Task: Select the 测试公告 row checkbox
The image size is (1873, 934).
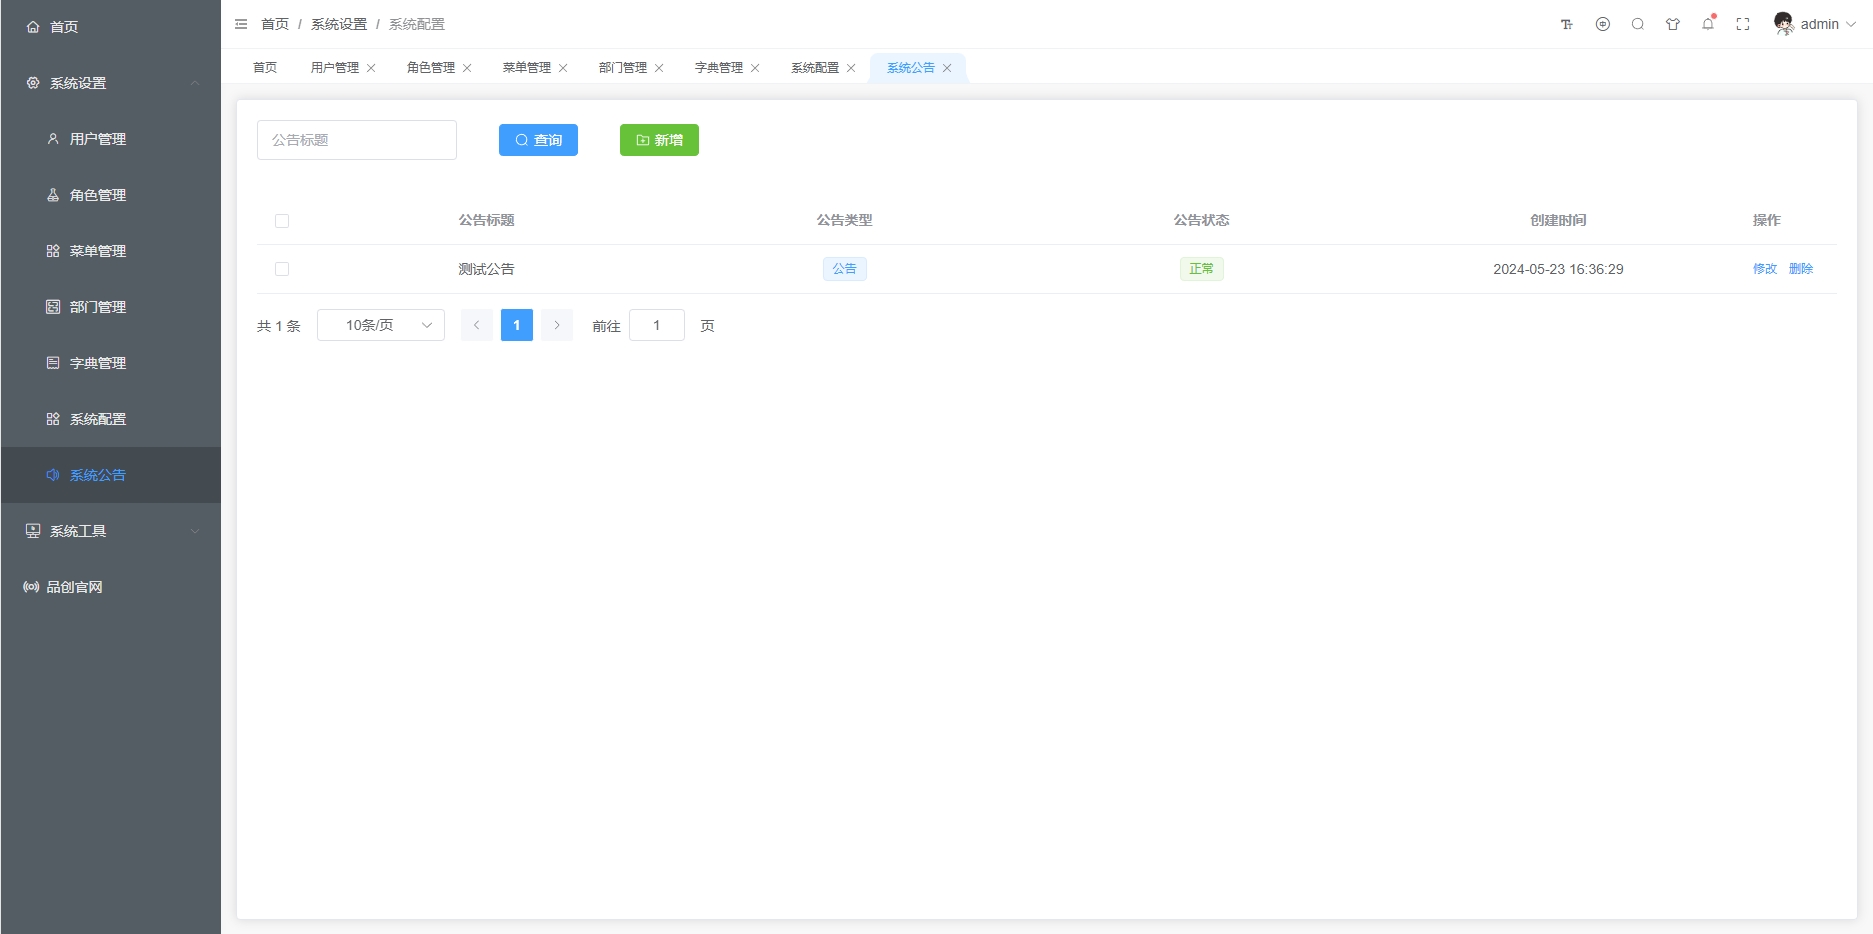Action: [x=282, y=269]
